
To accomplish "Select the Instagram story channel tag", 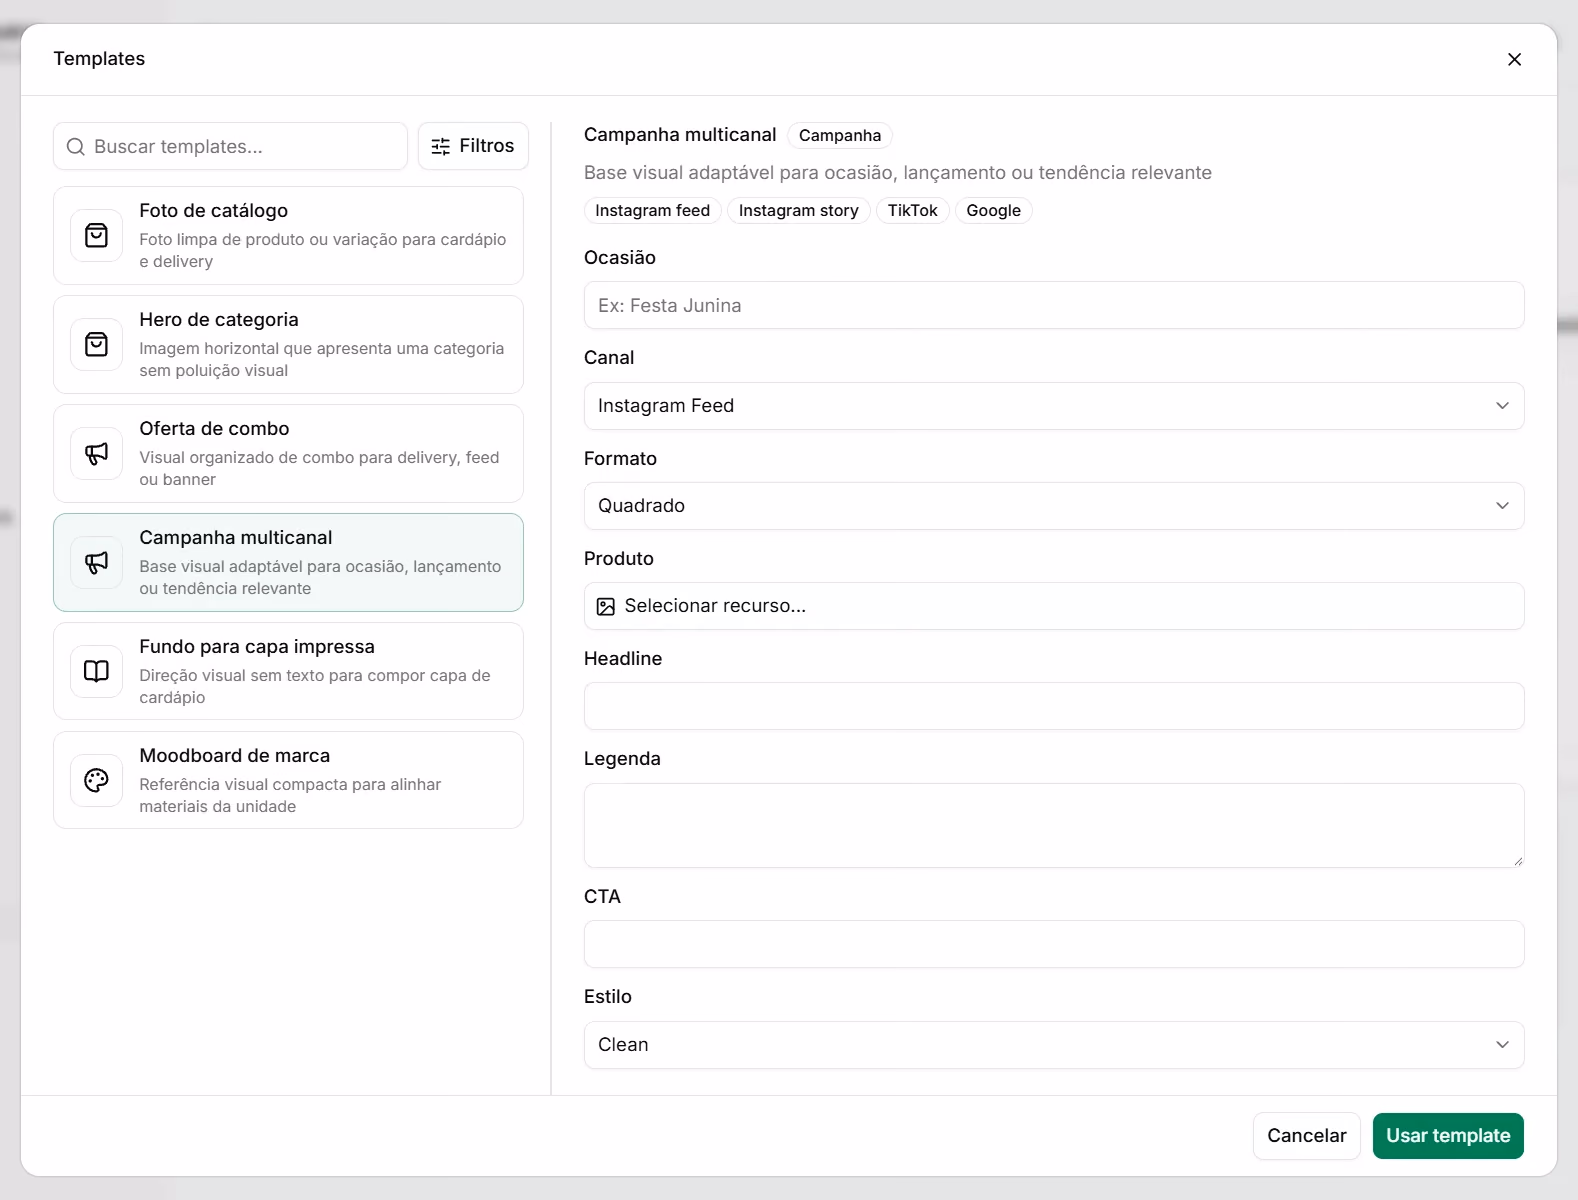I will click(x=798, y=211).
